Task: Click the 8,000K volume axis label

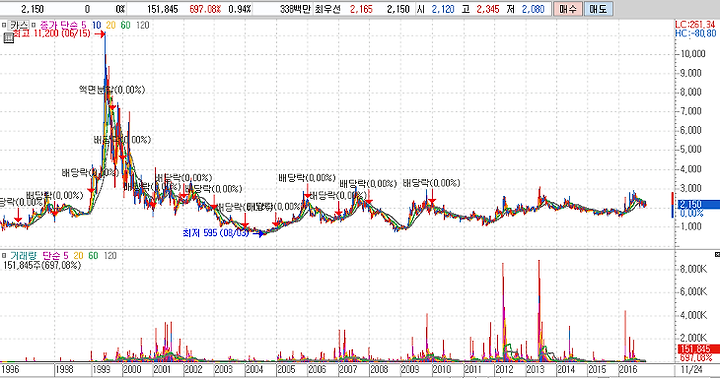Action: pos(693,269)
